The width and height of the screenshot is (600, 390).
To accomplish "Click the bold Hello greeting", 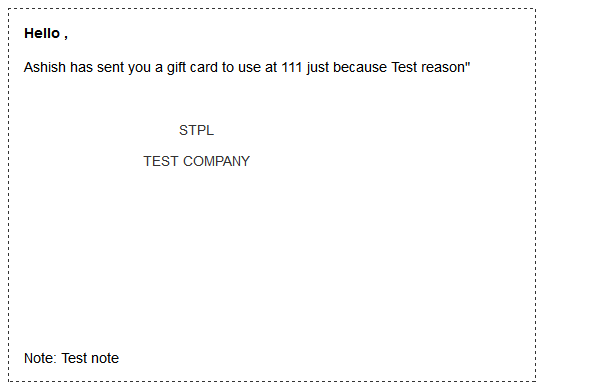I will point(42,33).
